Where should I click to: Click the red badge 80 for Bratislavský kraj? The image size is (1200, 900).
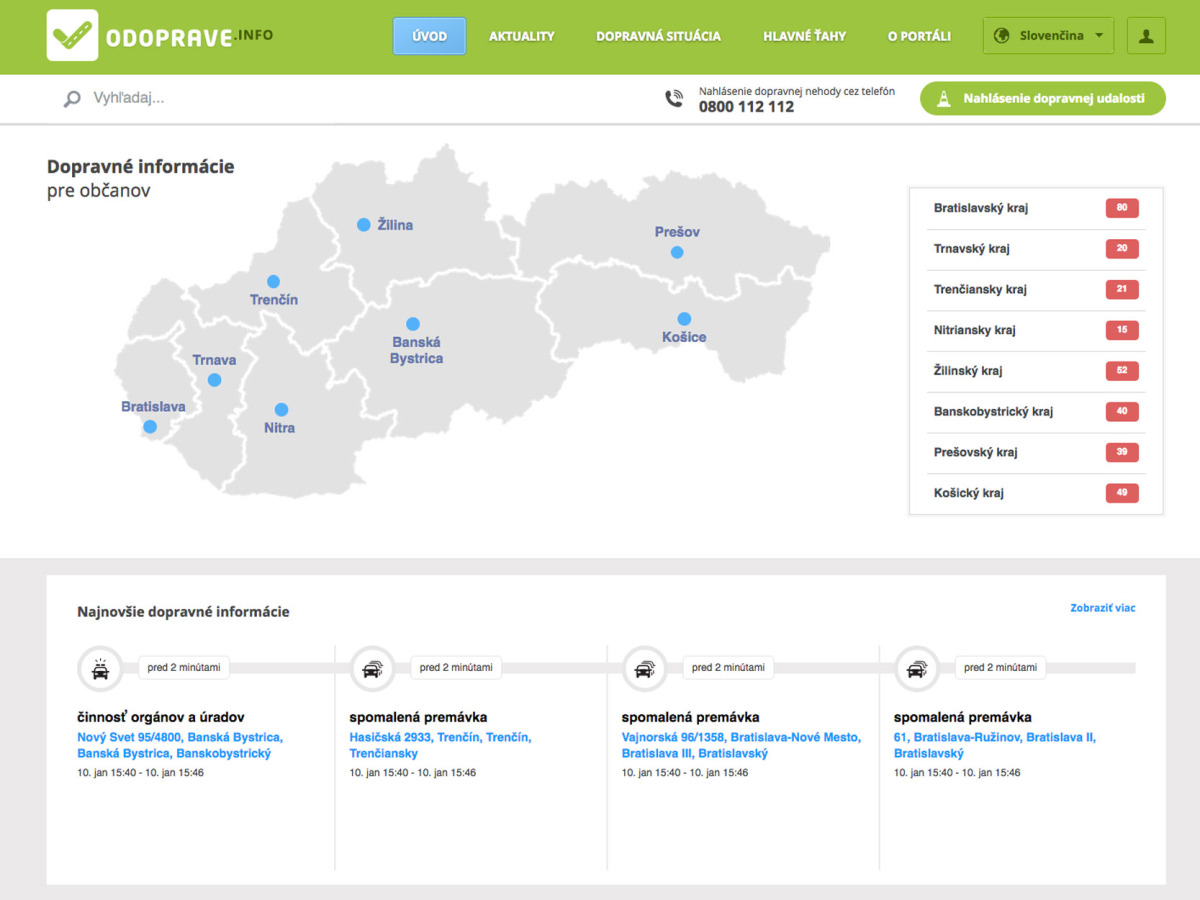pos(1122,208)
